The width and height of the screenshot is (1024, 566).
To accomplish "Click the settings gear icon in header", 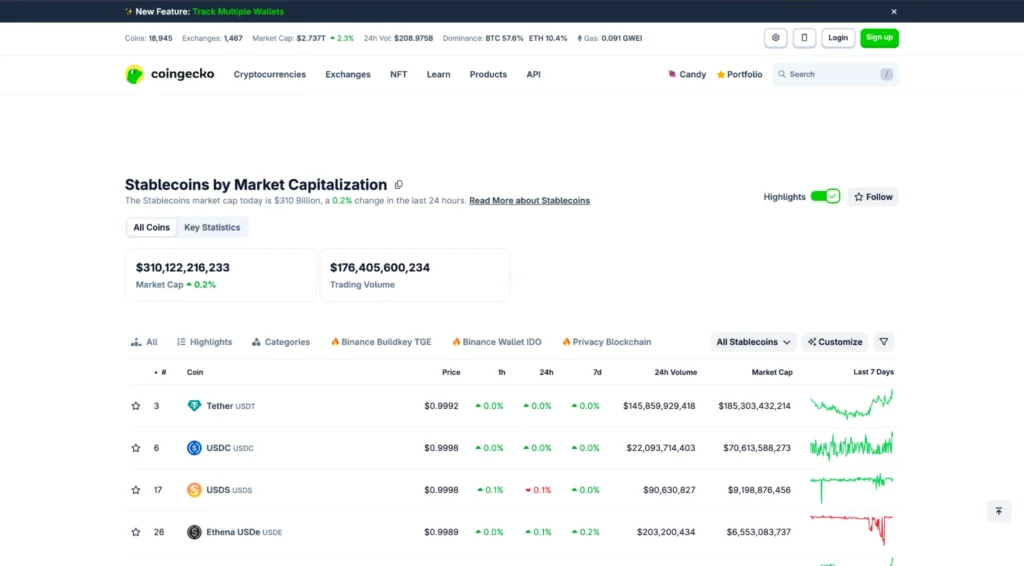I will point(776,38).
